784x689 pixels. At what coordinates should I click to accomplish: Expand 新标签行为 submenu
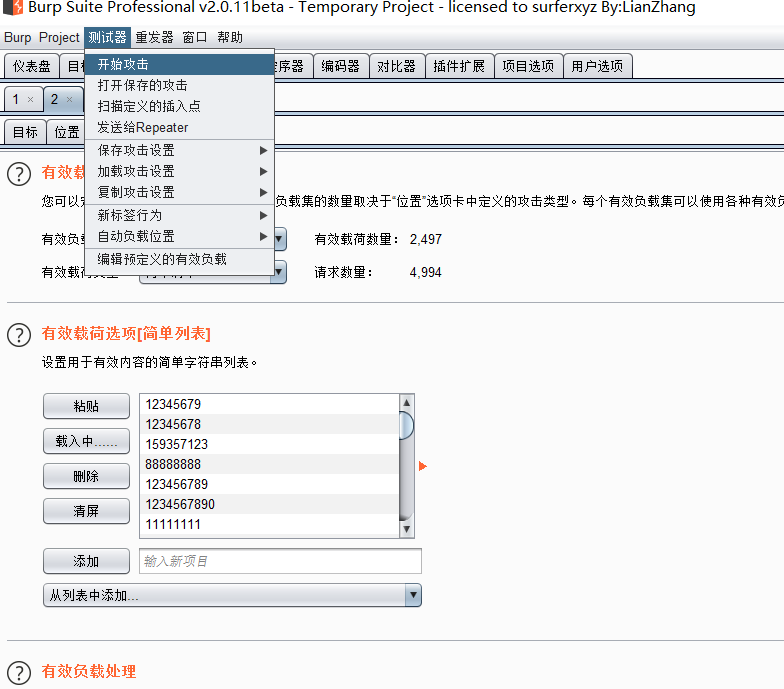(x=180, y=215)
